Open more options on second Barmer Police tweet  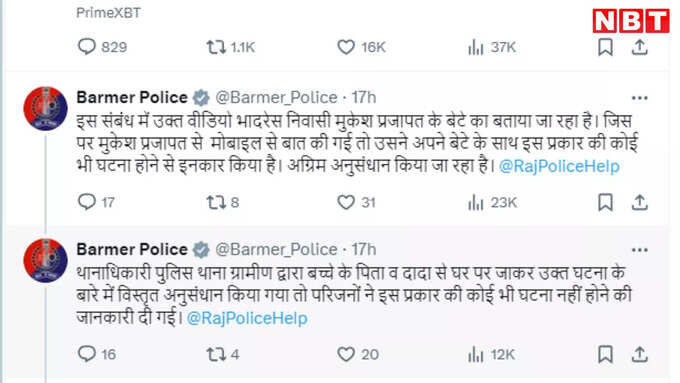pos(640,250)
